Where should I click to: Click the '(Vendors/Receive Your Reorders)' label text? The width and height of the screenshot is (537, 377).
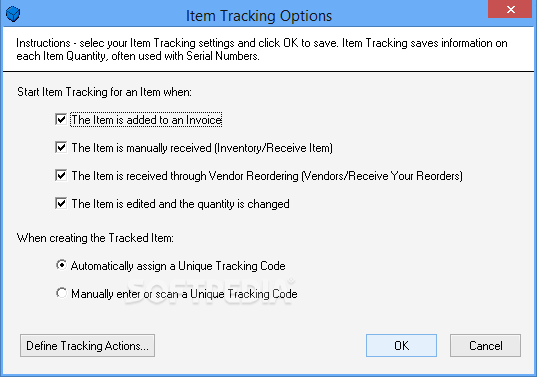(382, 176)
